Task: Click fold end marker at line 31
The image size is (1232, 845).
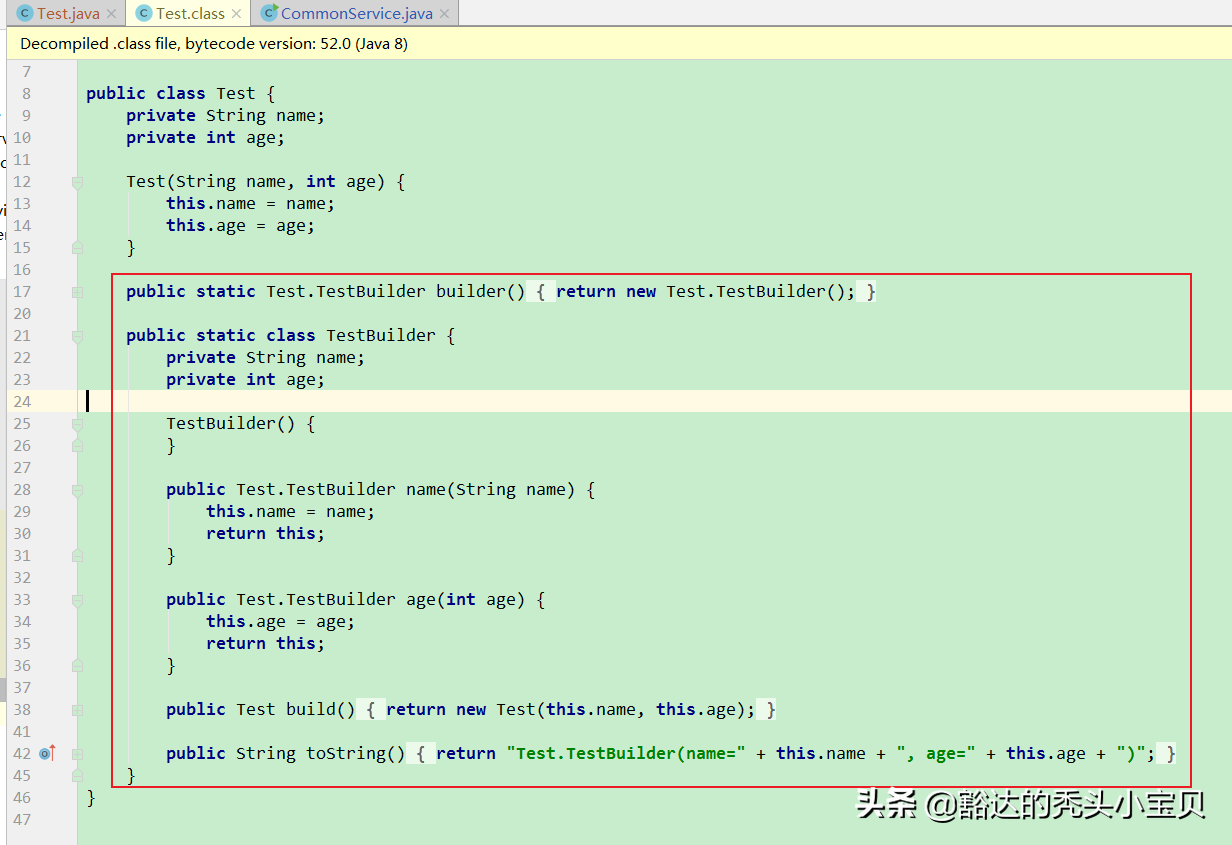Action: 77,556
